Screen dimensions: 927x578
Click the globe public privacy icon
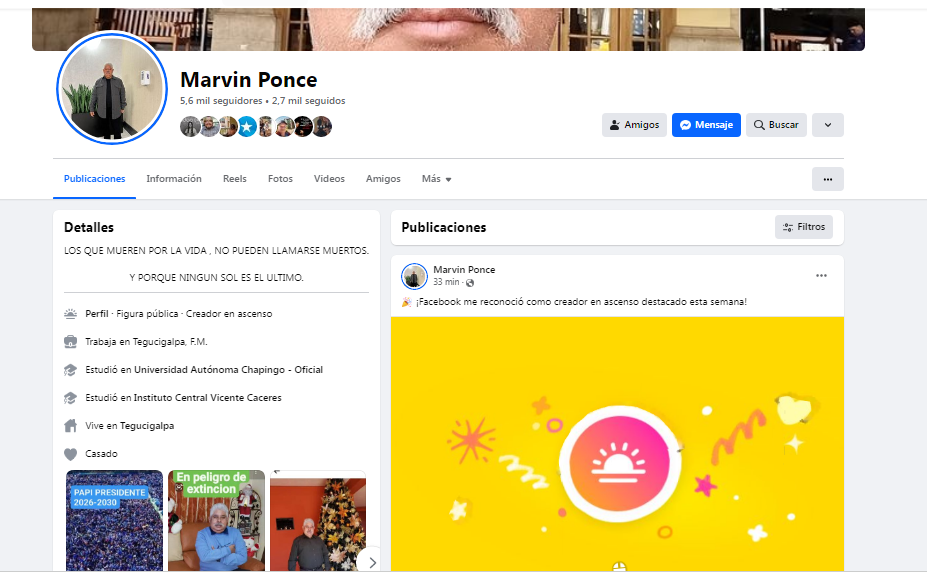(x=470, y=283)
